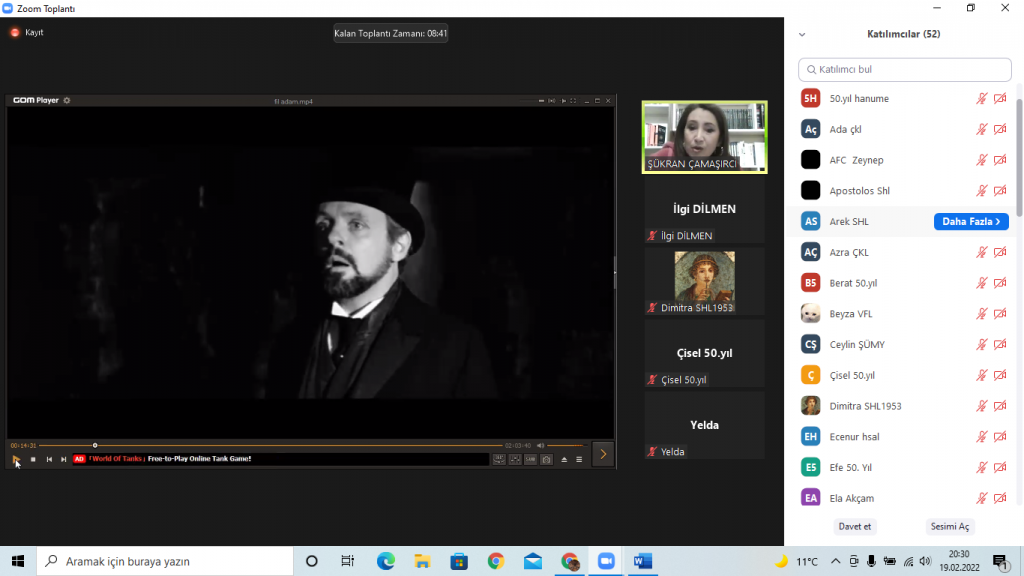Enable video for AFC Zeynep
Screen dimensions: 1024x576
click(x=1000, y=159)
